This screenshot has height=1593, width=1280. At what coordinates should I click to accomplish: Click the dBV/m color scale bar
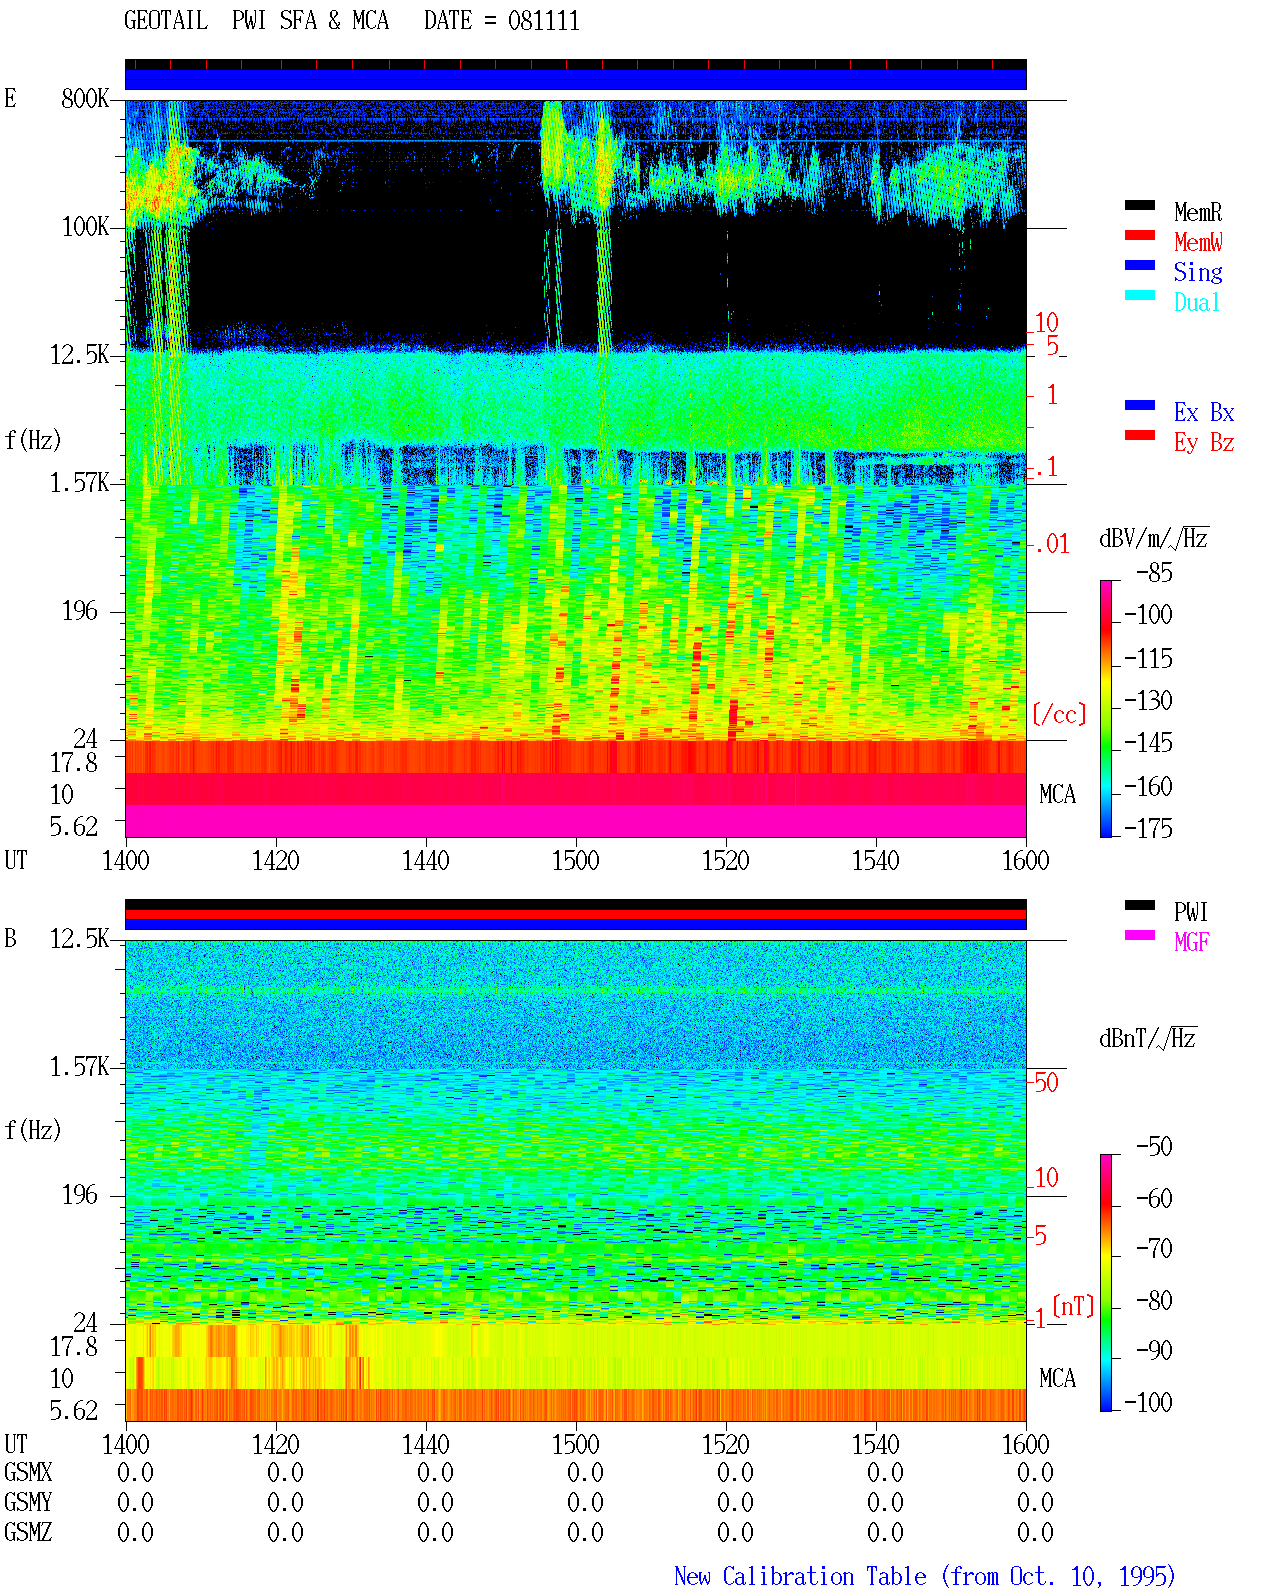(x=1106, y=708)
